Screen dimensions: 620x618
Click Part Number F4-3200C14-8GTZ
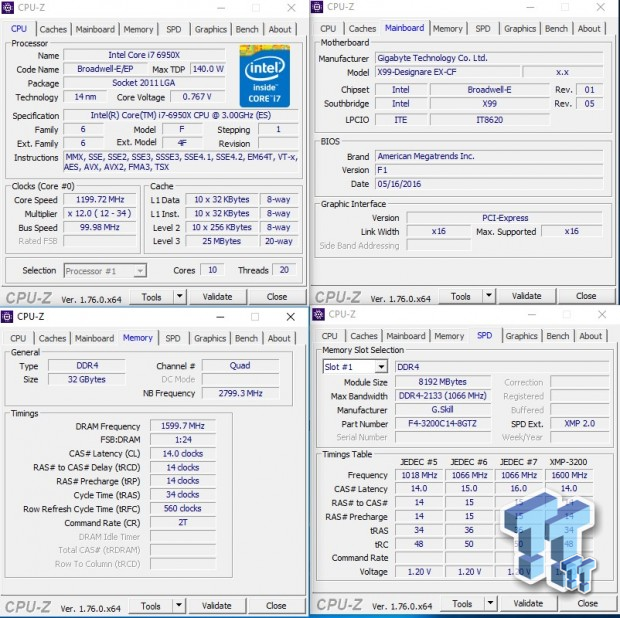coord(442,424)
